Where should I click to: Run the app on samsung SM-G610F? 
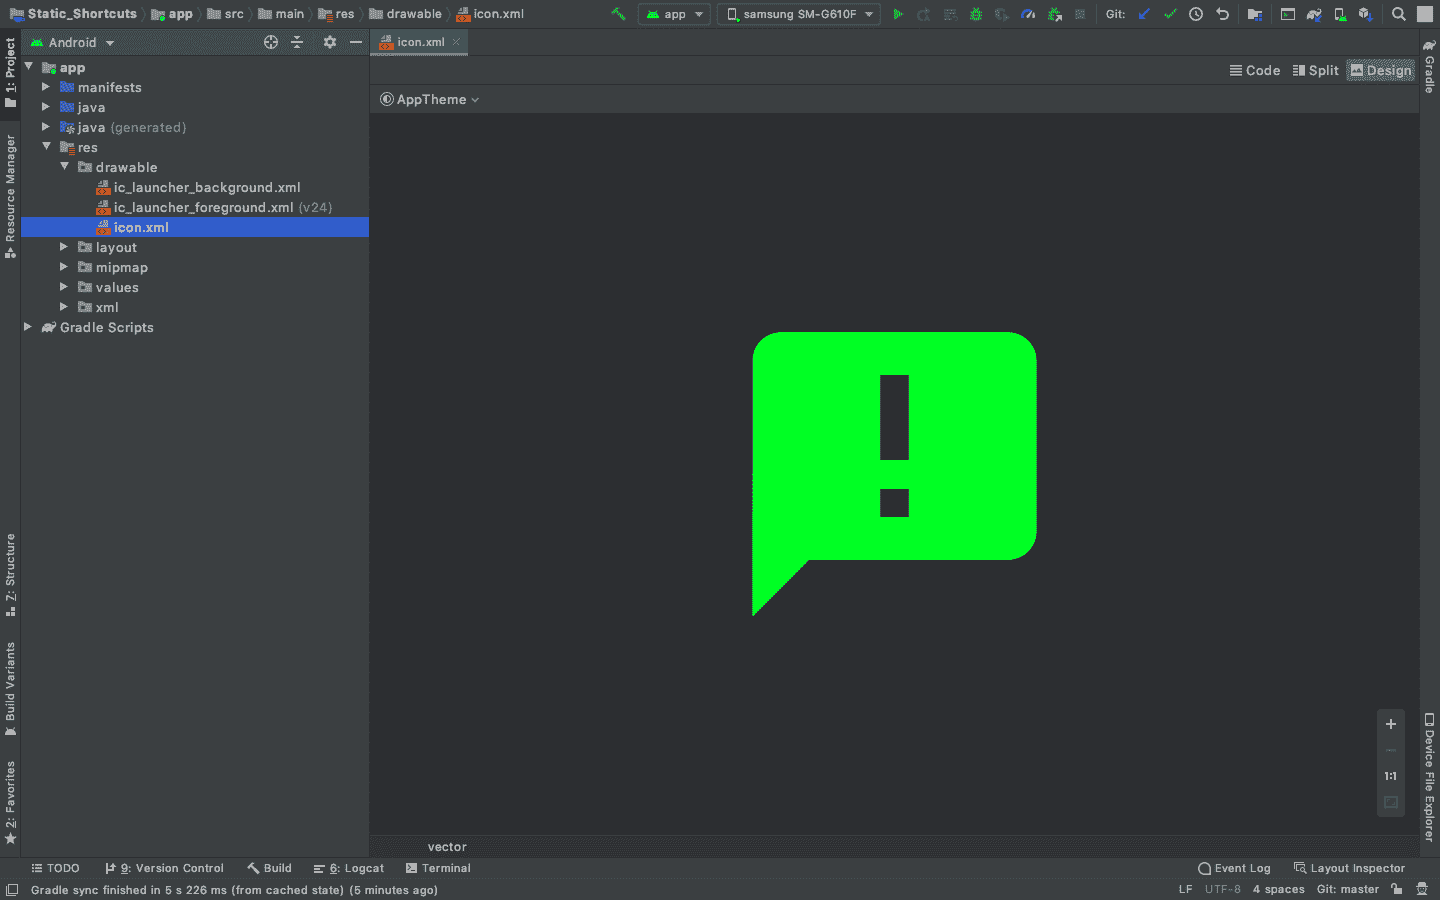click(x=897, y=14)
